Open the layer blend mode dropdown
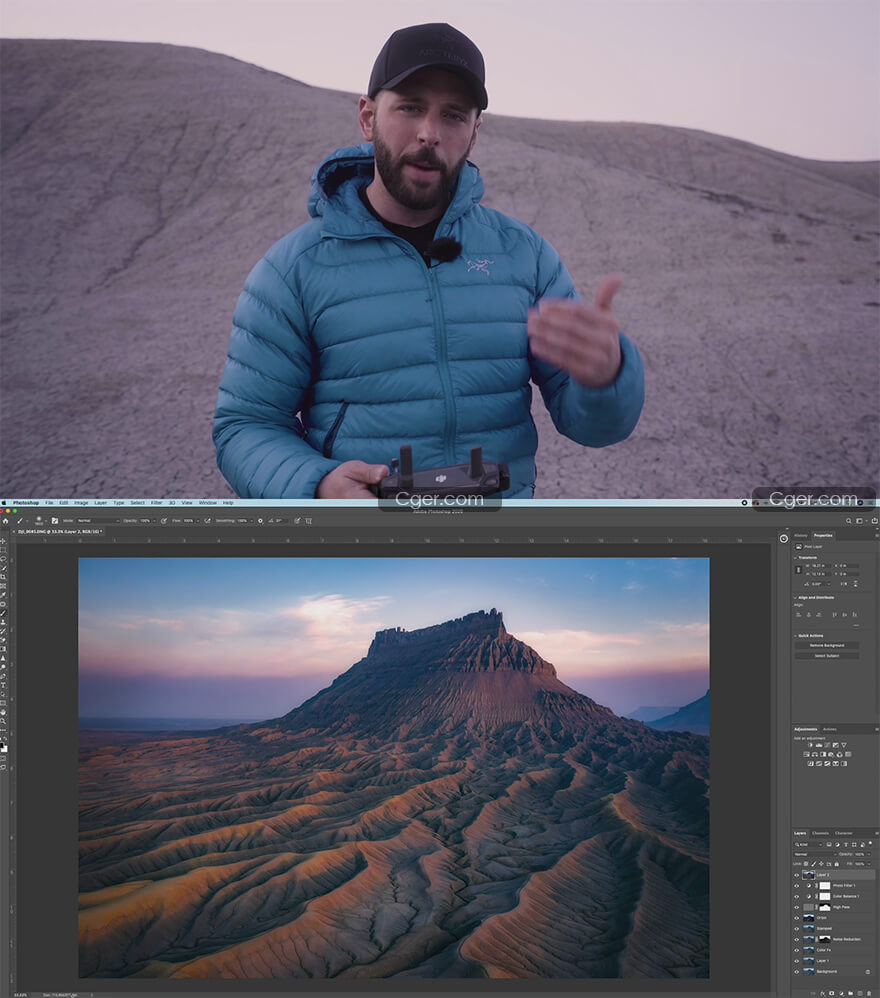This screenshot has width=880, height=998. pyautogui.click(x=814, y=854)
